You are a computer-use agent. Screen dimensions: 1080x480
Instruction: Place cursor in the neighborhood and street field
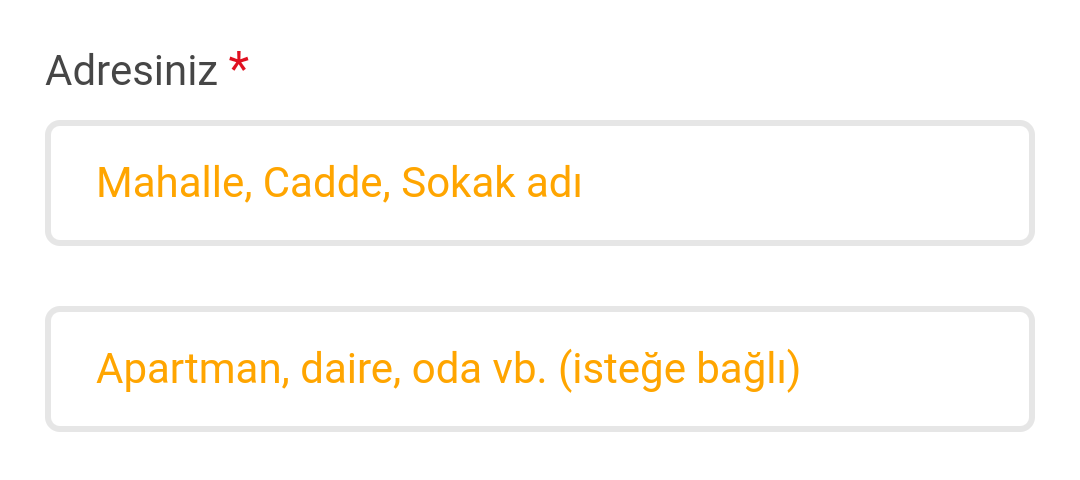coord(540,183)
